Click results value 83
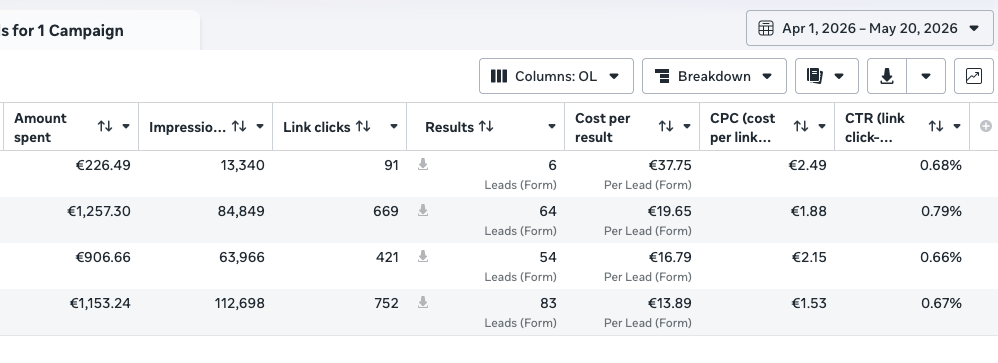 tap(548, 303)
